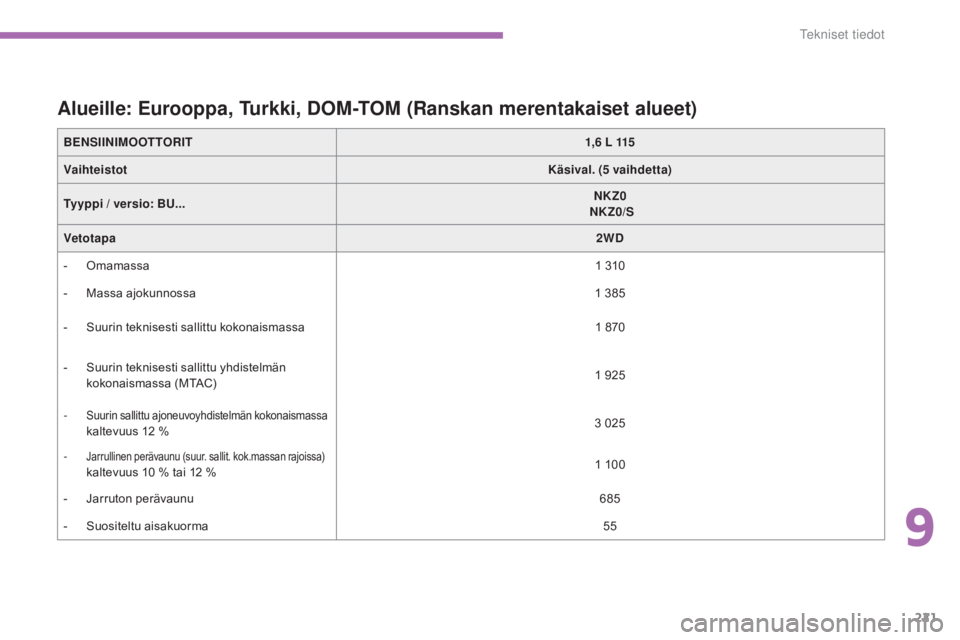
Task: Select 'Suurin sallittu ajoneuvoyhdistelmän kokonaismassa' label
Action: pos(207,416)
